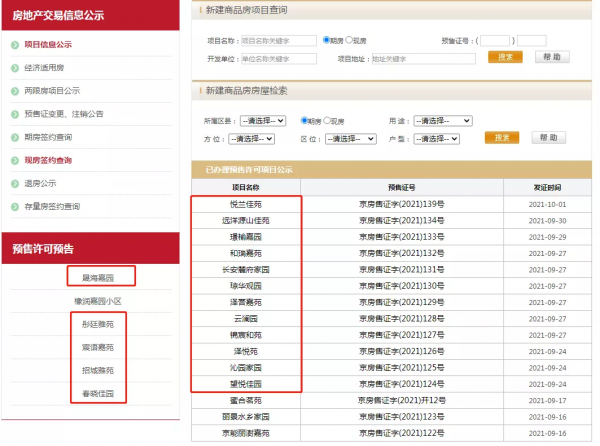The image size is (600, 446).
Task: Open project 丽景水乡家园 in the table
Action: click(x=246, y=417)
